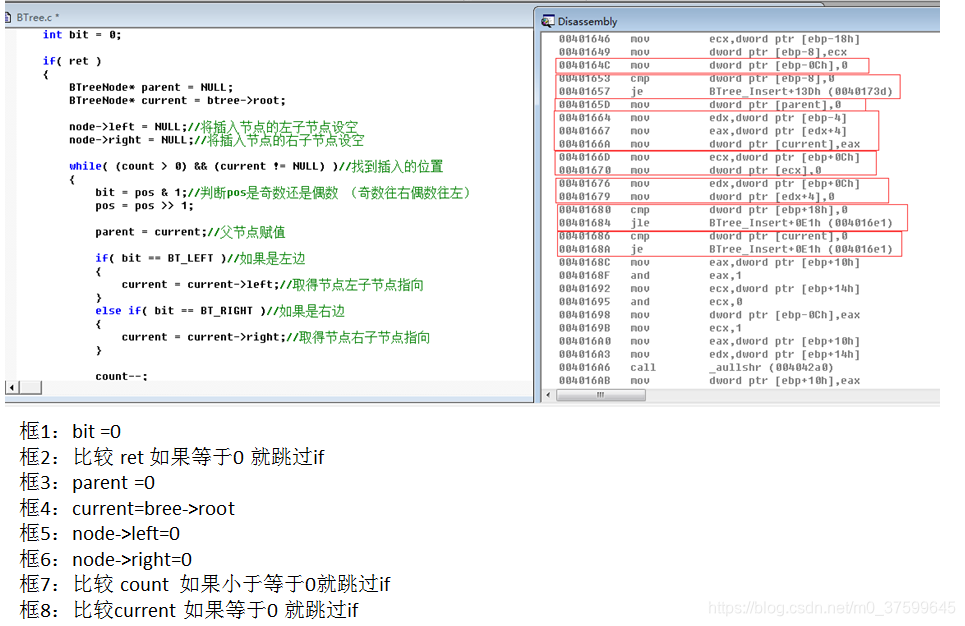The width and height of the screenshot is (965, 626).
Task: Click the 'dword ptr [edx+4],0' operand
Action: (772, 196)
